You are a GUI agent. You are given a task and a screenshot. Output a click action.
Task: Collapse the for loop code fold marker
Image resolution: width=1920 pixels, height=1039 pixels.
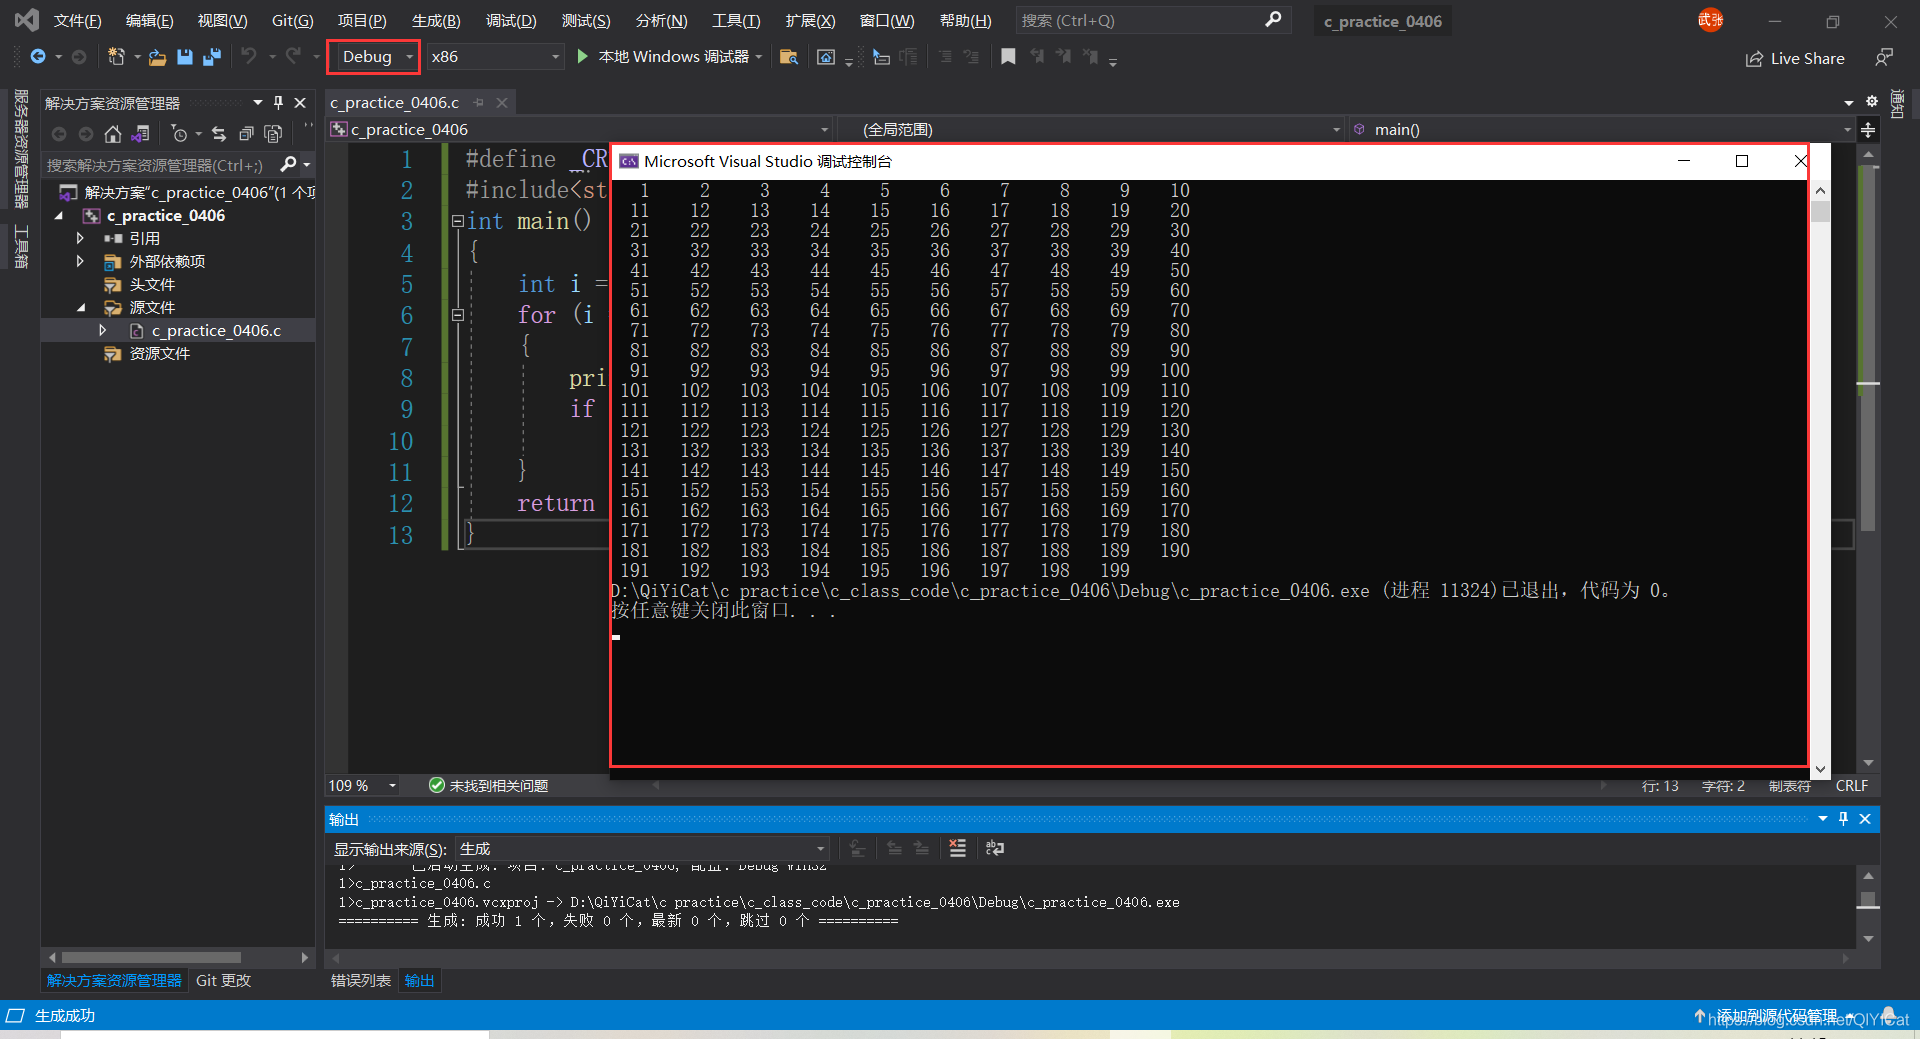[458, 315]
